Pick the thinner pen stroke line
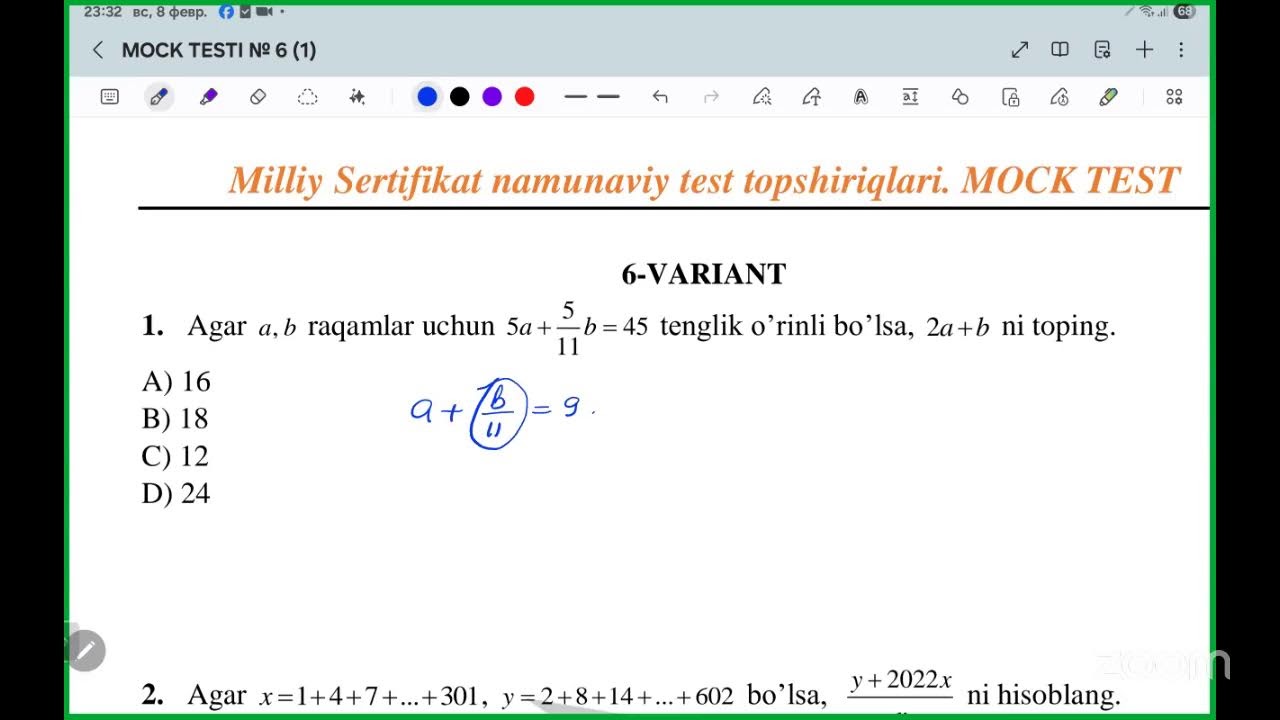 click(x=575, y=97)
